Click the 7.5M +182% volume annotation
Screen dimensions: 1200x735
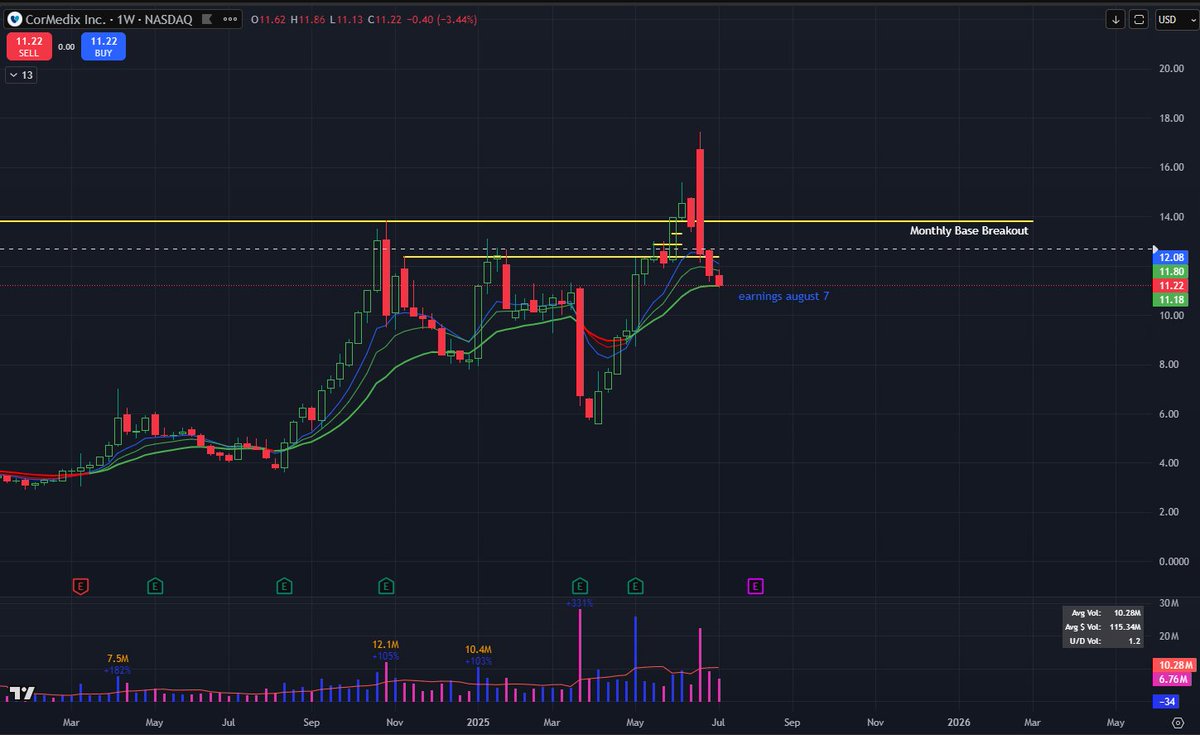(x=119, y=664)
